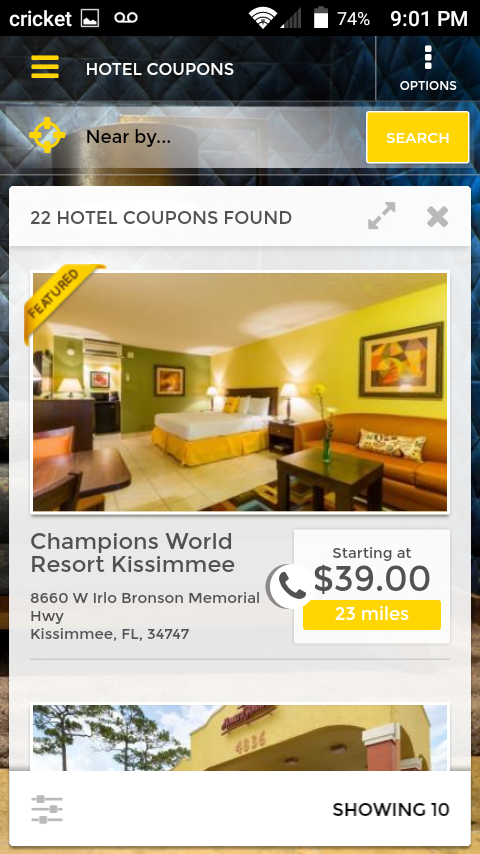Open the second hotel exterior photo
The width and height of the screenshot is (480, 854).
coord(240,737)
